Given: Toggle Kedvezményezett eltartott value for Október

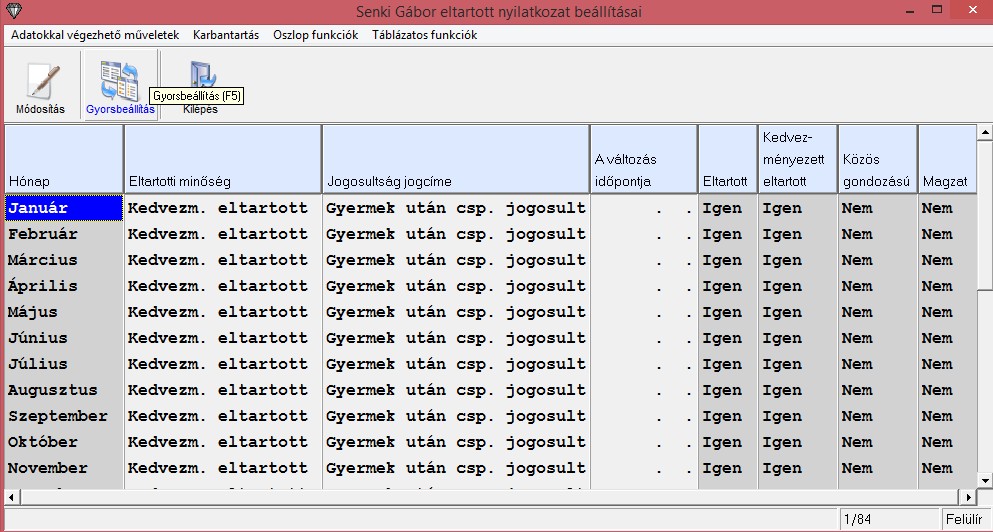Looking at the screenshot, I should 796,442.
